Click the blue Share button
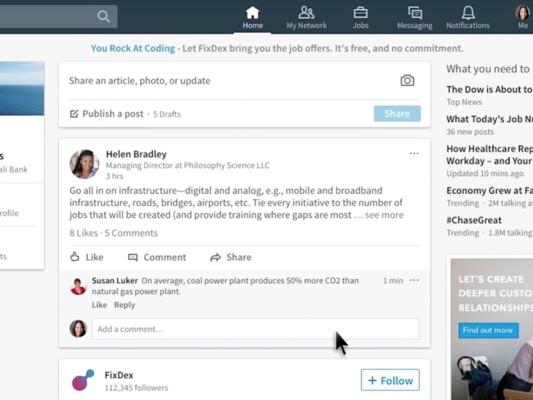 tap(397, 114)
